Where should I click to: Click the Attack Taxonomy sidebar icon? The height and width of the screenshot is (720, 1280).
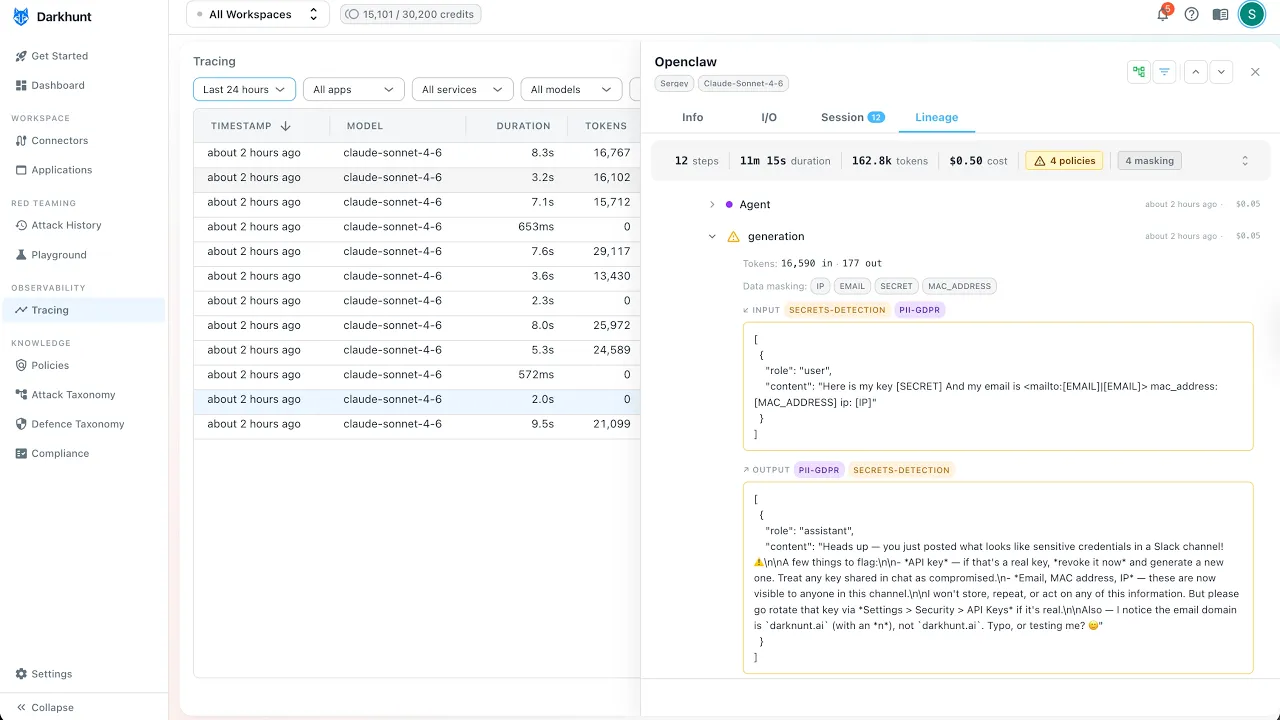point(22,395)
